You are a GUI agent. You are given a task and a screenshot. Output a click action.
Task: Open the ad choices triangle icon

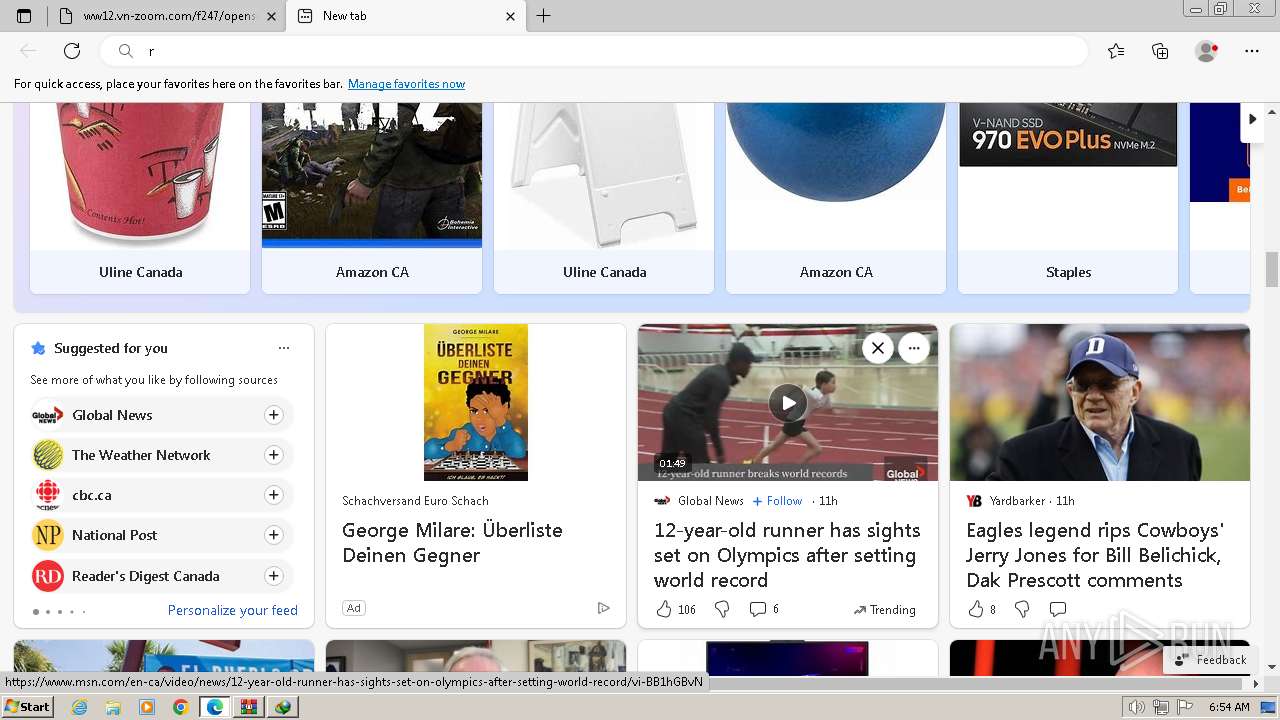point(603,608)
